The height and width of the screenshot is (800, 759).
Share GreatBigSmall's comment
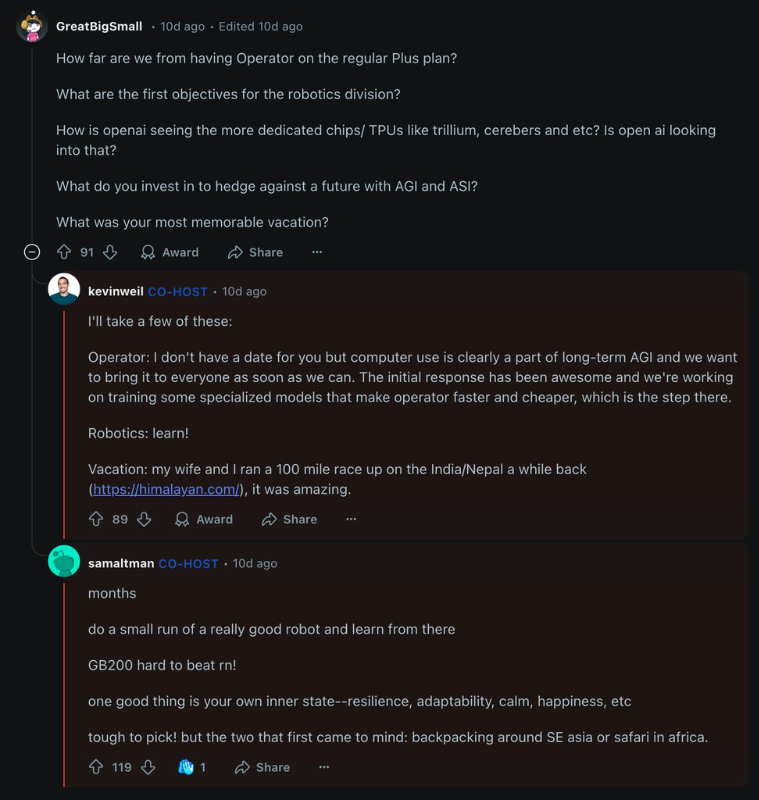[x=255, y=252]
